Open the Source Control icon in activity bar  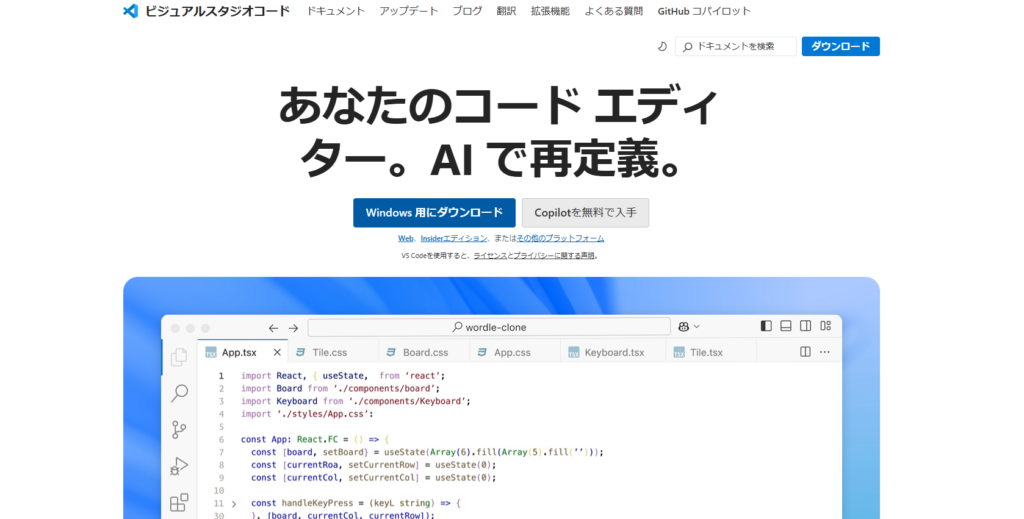click(179, 430)
